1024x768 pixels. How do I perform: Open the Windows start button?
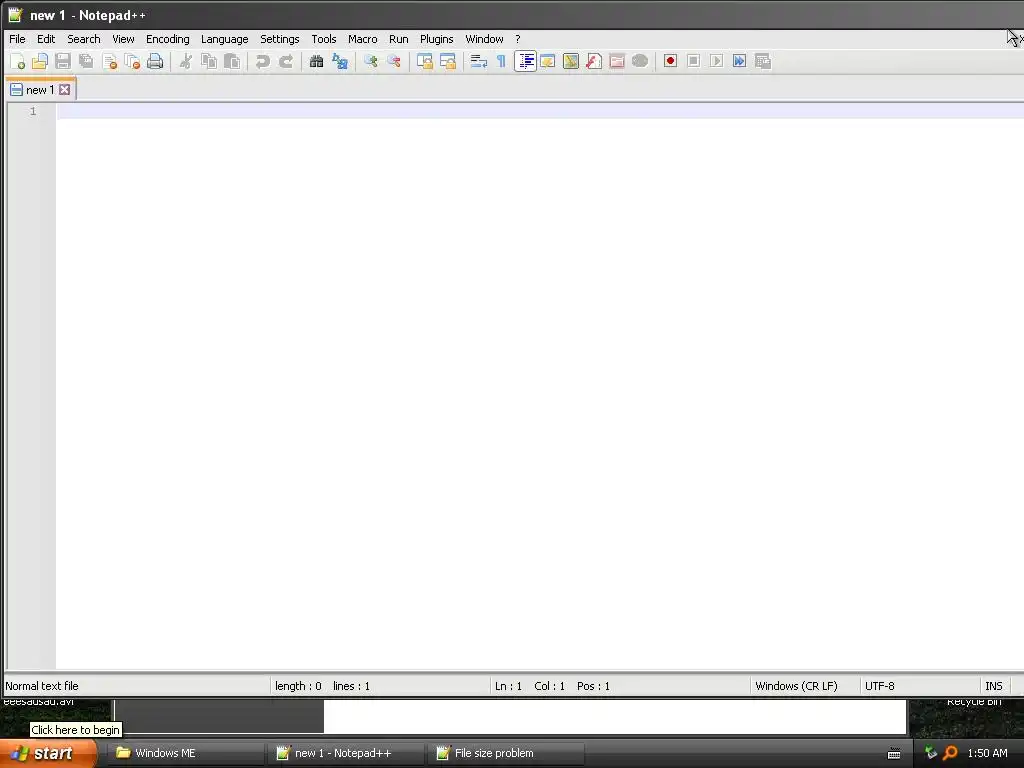(x=47, y=753)
